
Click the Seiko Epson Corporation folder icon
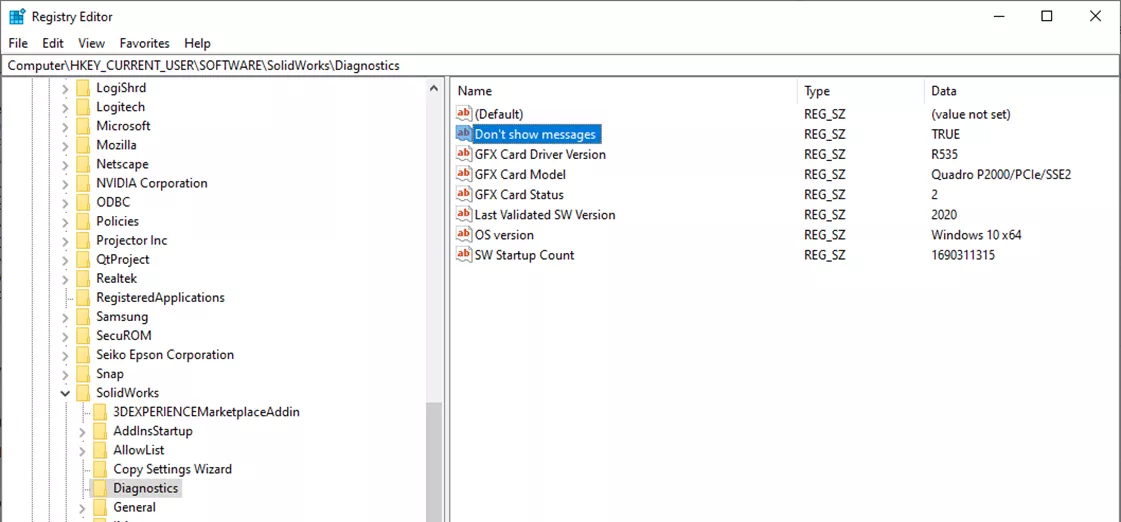tap(84, 355)
